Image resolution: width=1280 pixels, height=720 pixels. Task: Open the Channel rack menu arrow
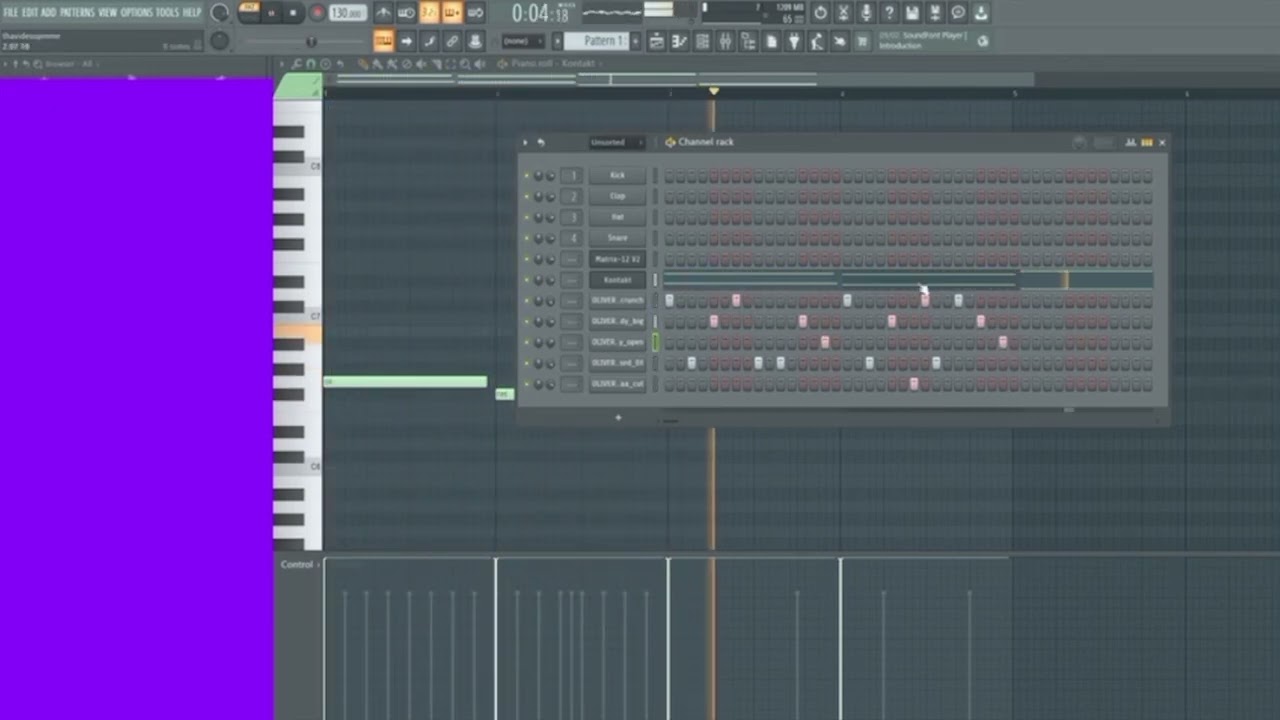point(525,142)
